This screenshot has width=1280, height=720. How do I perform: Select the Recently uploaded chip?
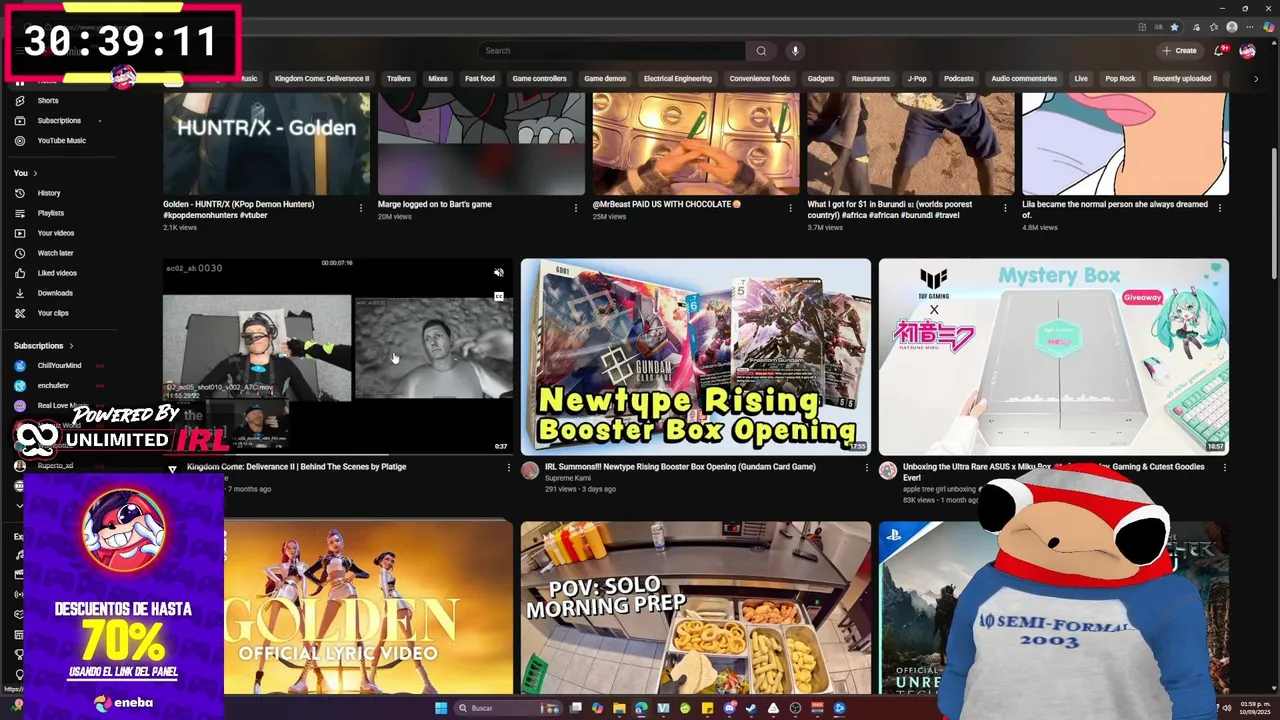1182,79
